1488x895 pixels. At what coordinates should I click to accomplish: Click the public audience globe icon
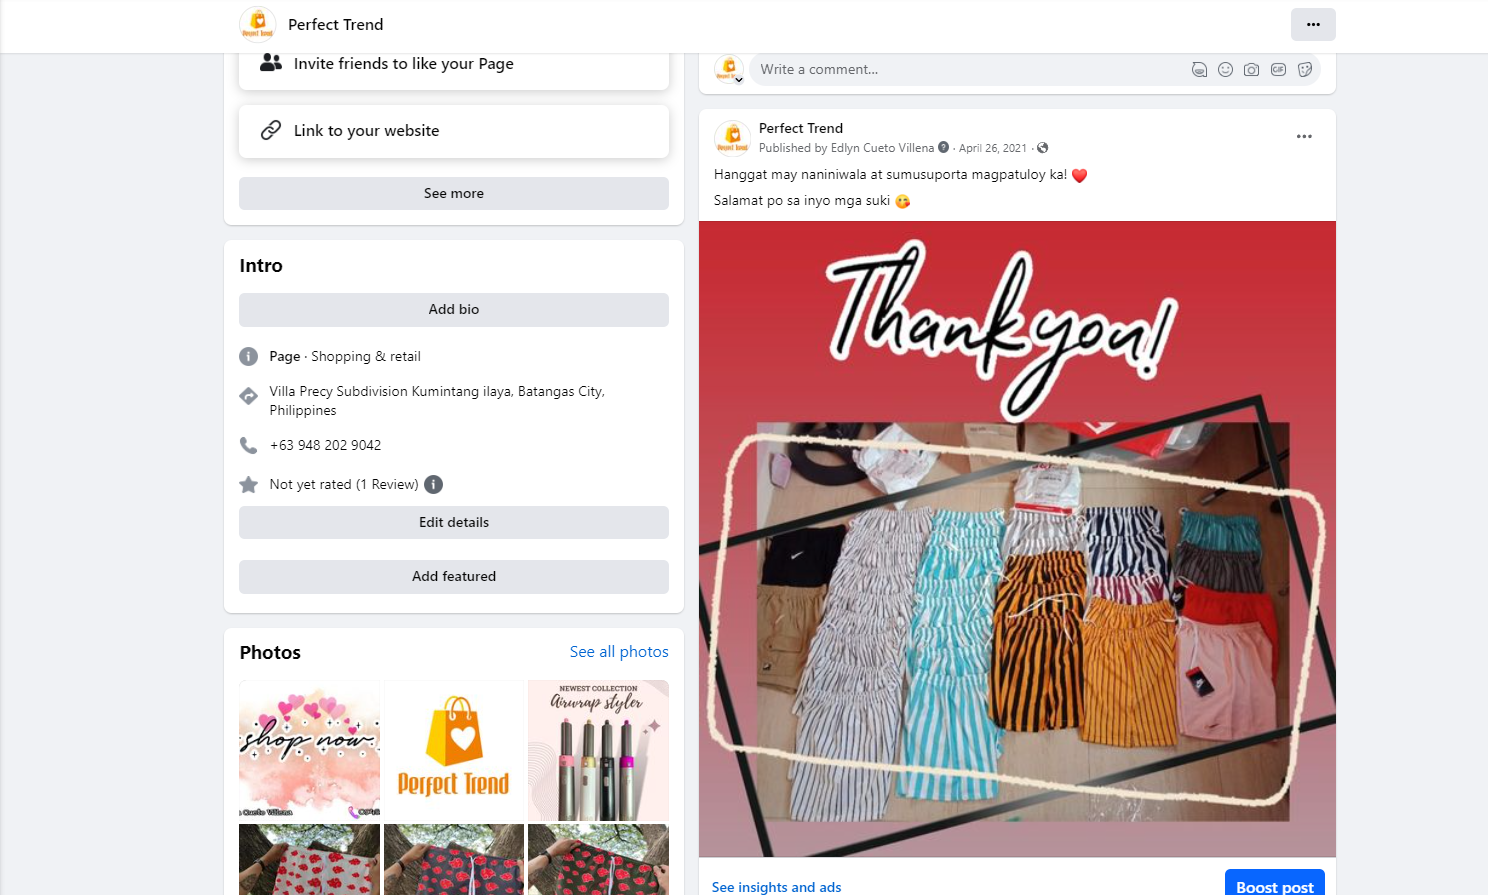point(1042,148)
